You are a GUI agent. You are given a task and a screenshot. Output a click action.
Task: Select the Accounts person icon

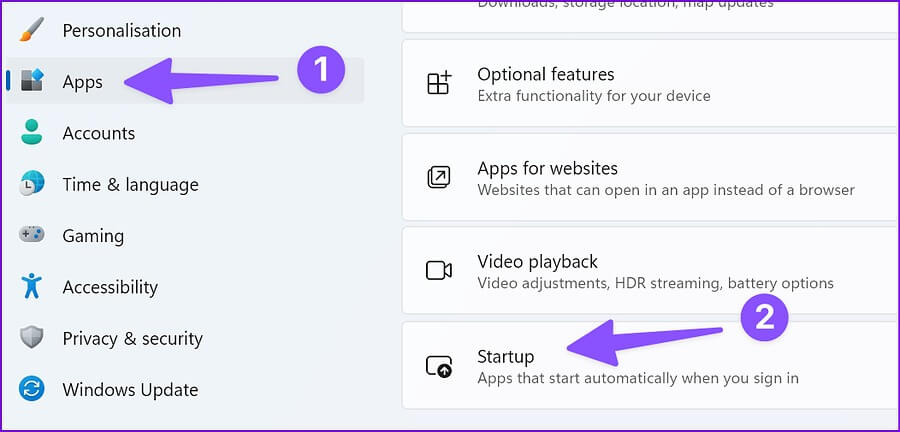[x=32, y=133]
